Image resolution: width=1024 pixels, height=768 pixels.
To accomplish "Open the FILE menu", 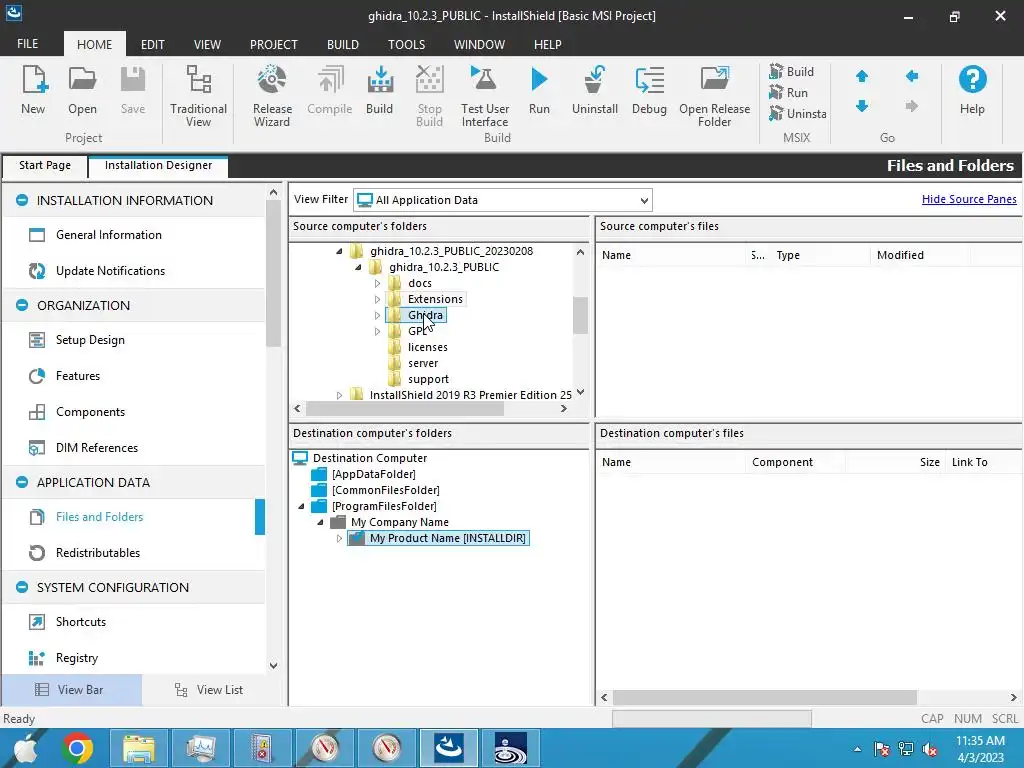I will click(x=27, y=44).
